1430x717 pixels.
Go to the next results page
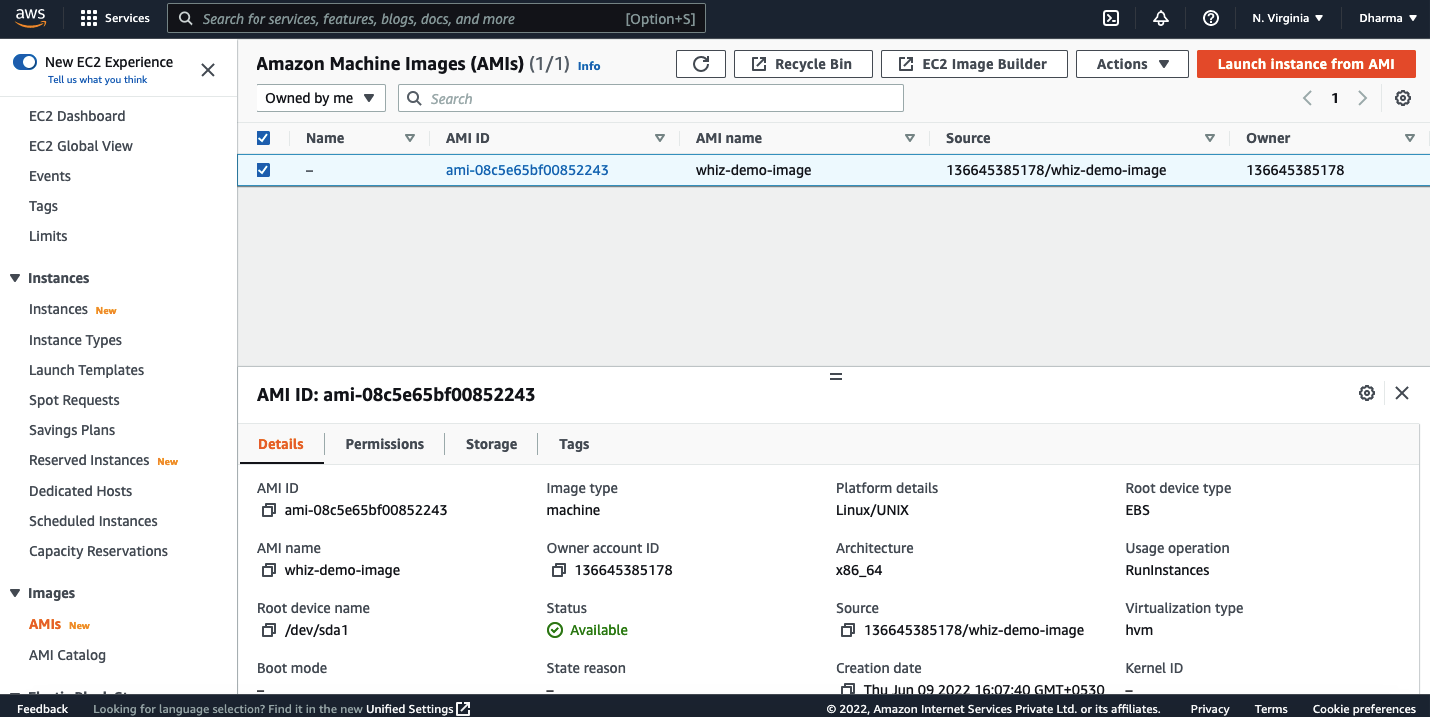click(x=1362, y=98)
